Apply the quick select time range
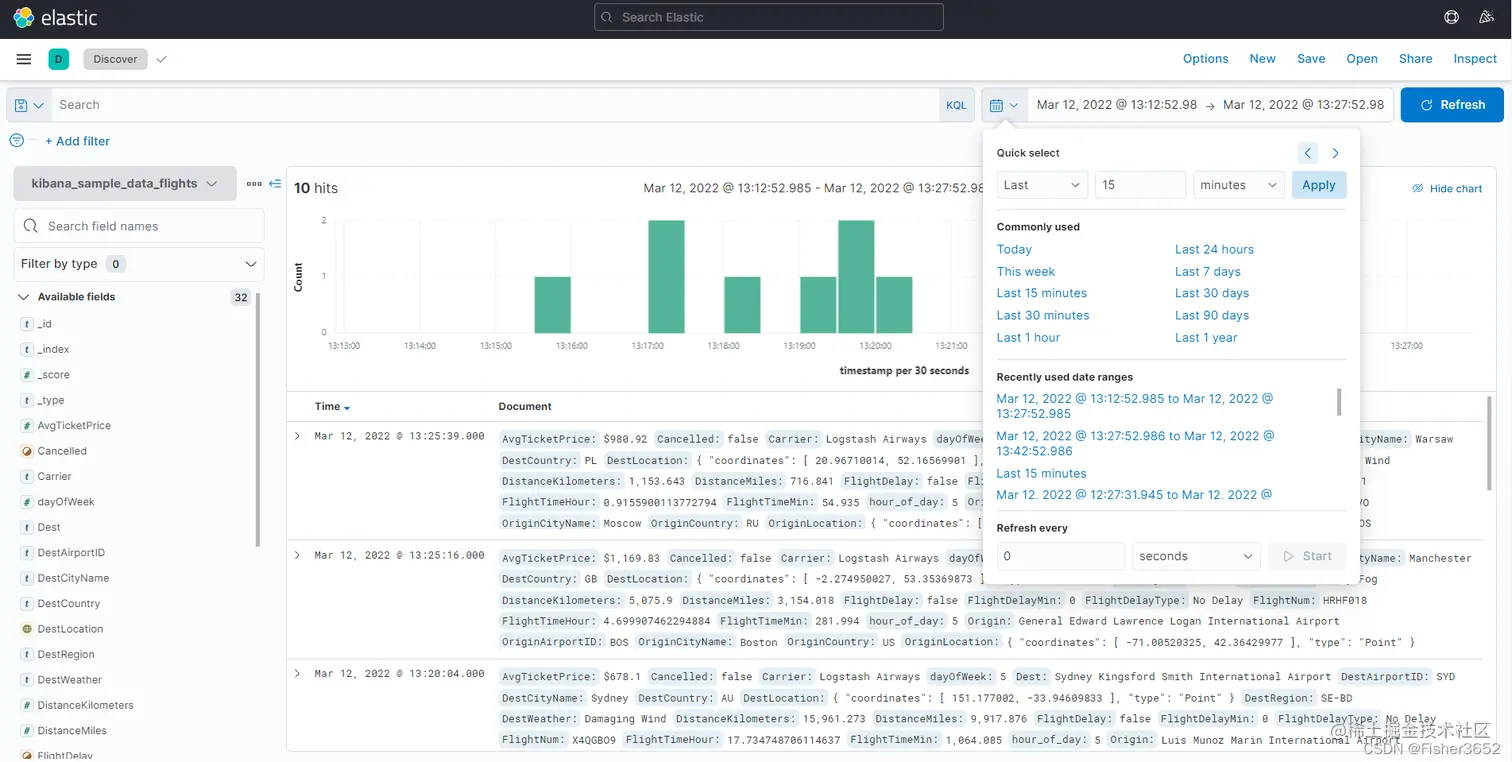The image size is (1512, 762). [x=1319, y=185]
